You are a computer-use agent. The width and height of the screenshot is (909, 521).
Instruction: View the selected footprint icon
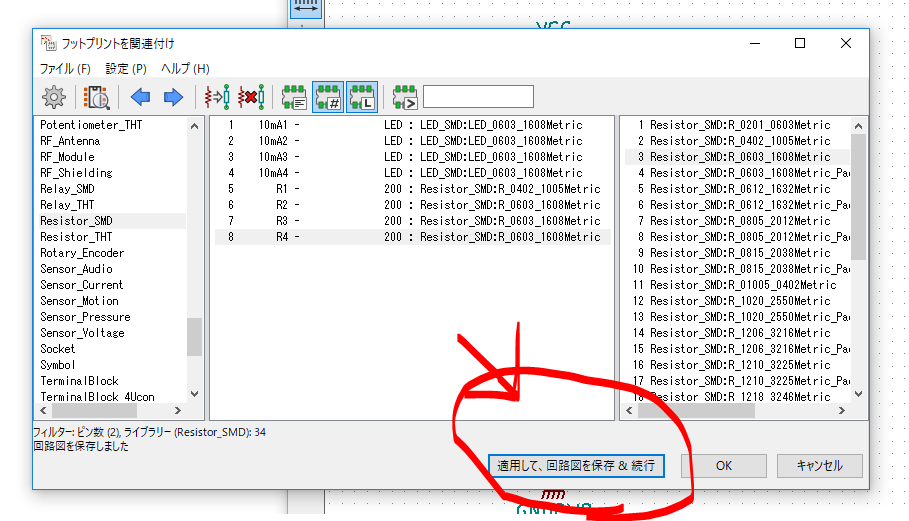point(96,97)
